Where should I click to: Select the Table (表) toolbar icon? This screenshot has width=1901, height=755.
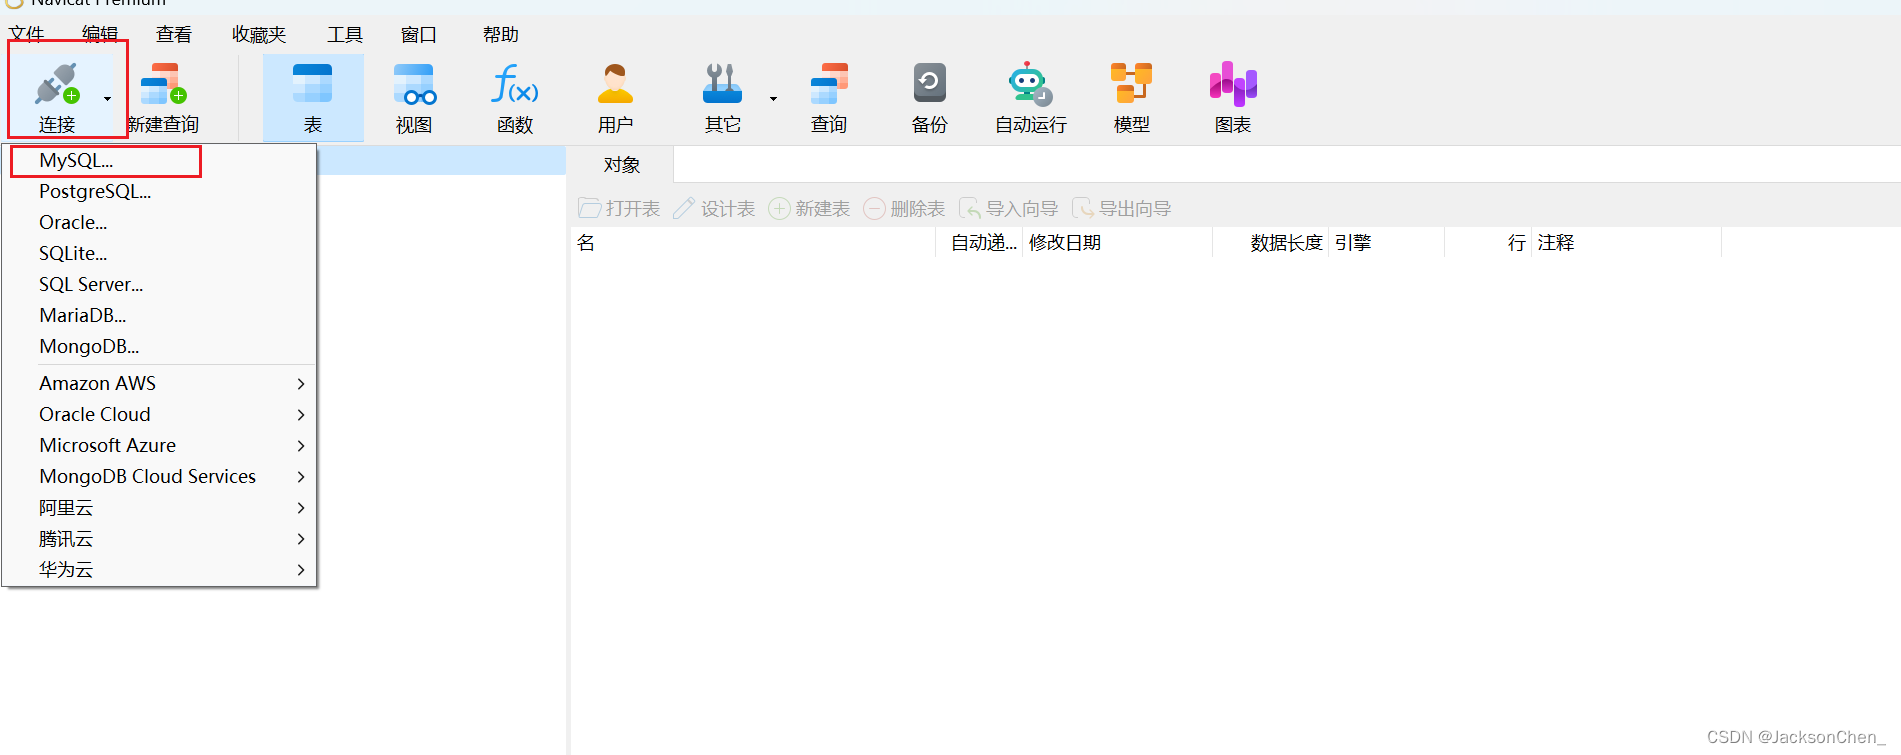point(313,84)
